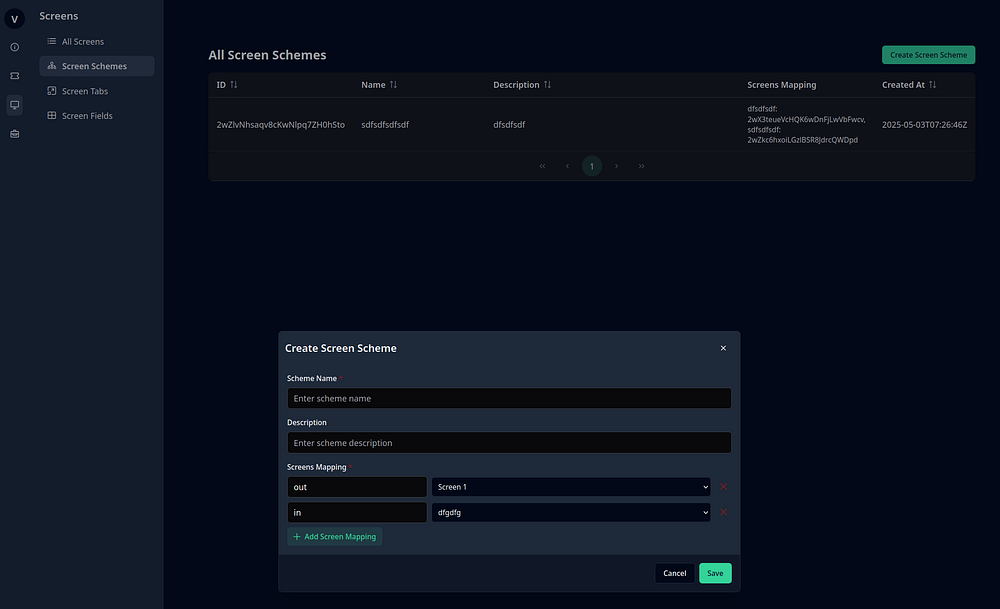The height and width of the screenshot is (609, 1000).
Task: Open Screen Fields in sidebar
Action: point(86,116)
